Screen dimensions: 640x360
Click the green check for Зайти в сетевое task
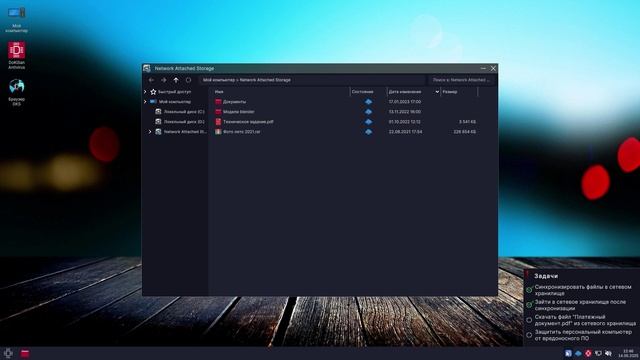(x=529, y=305)
